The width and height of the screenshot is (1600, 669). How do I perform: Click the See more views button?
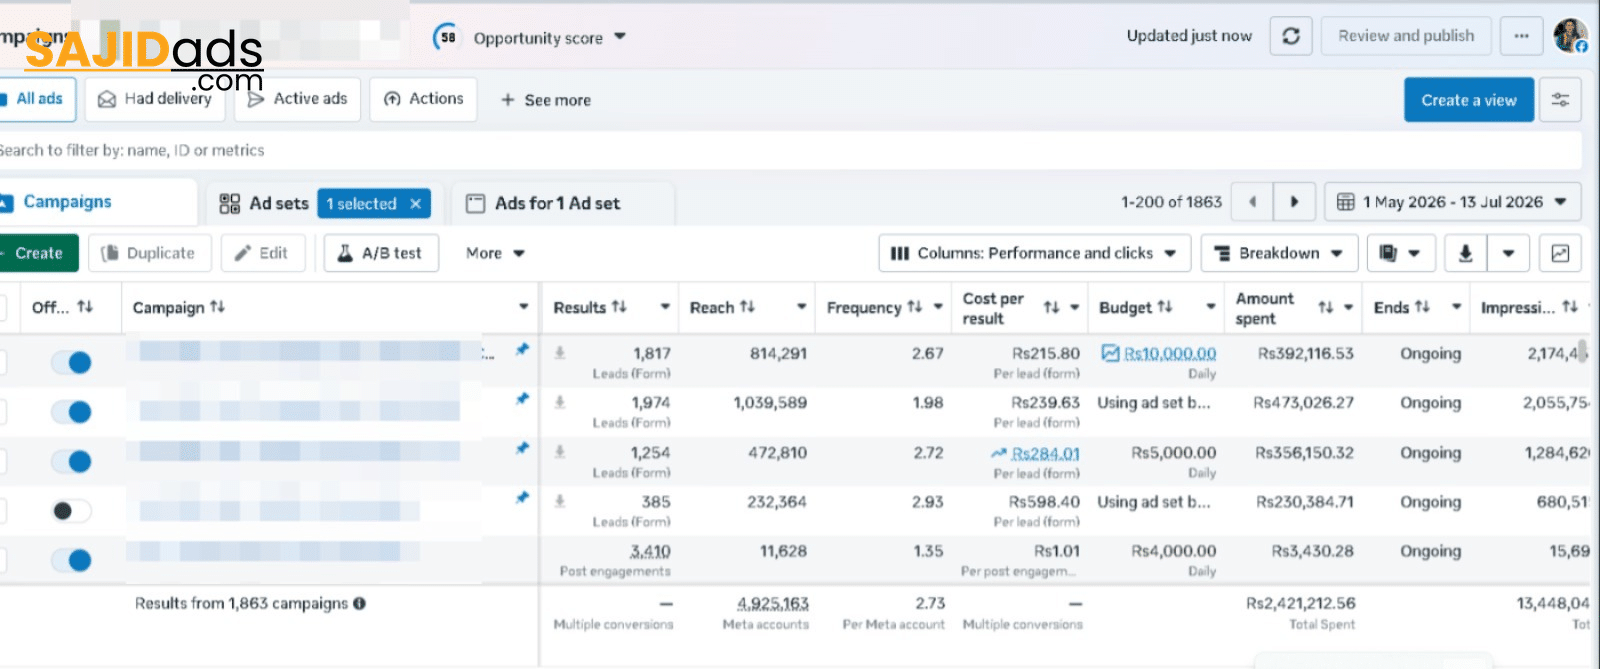click(546, 100)
